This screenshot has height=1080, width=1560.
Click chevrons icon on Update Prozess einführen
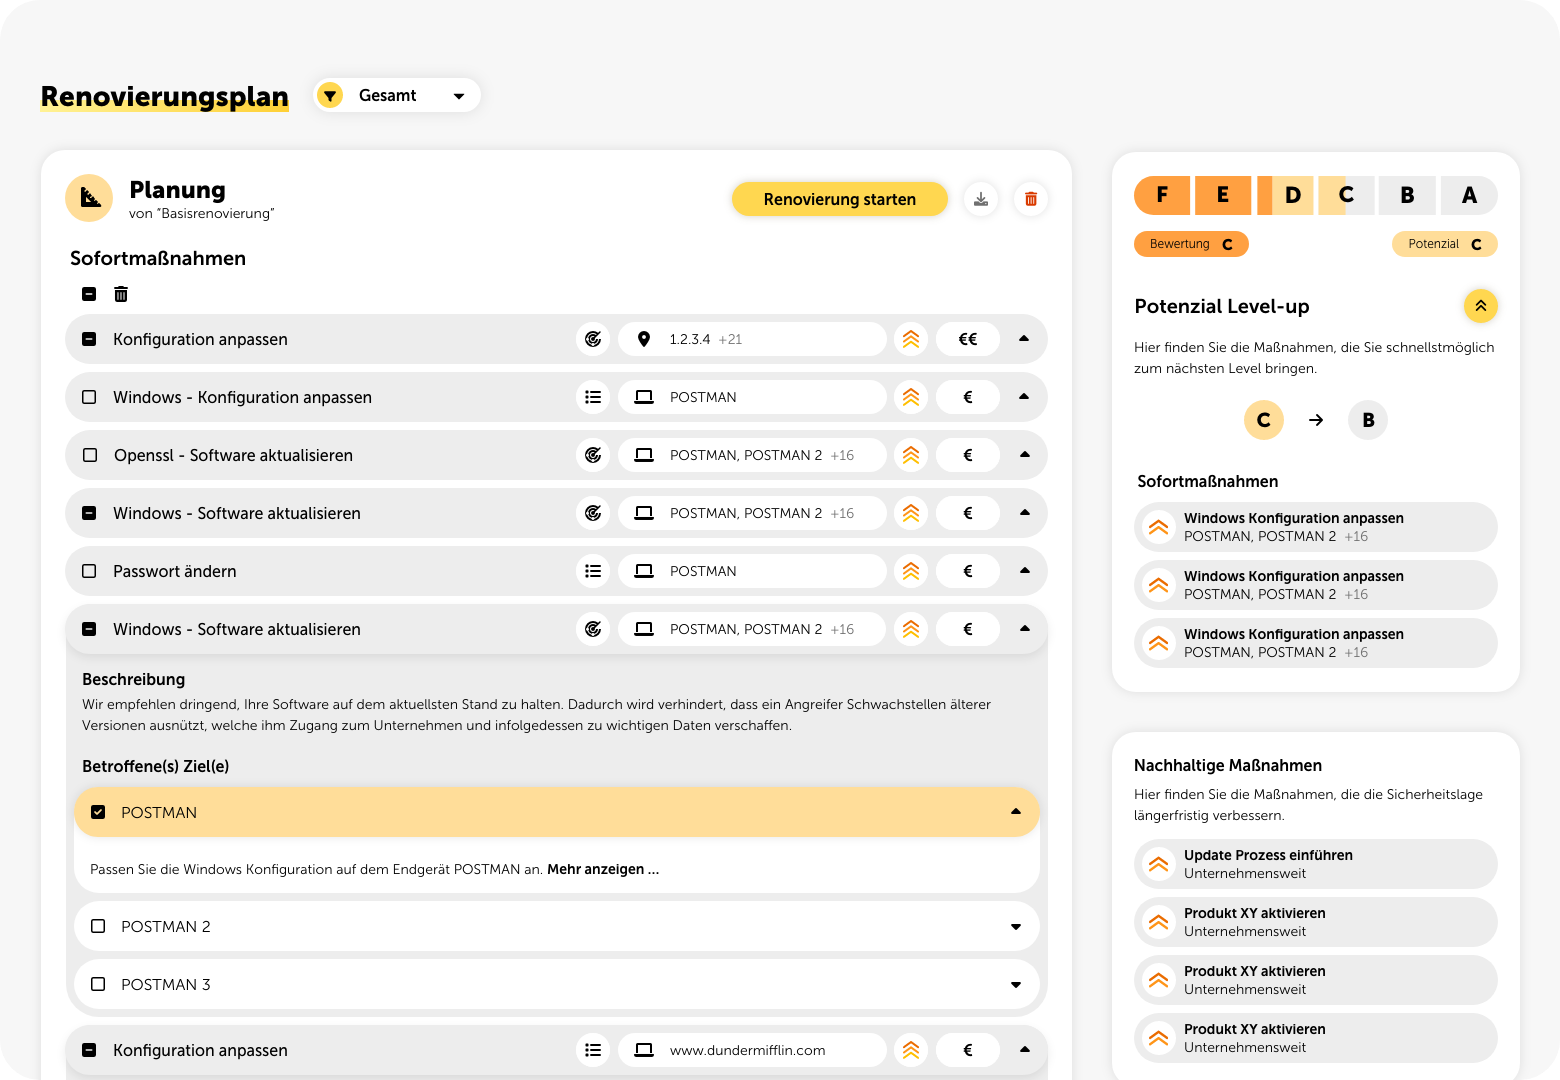click(1159, 864)
